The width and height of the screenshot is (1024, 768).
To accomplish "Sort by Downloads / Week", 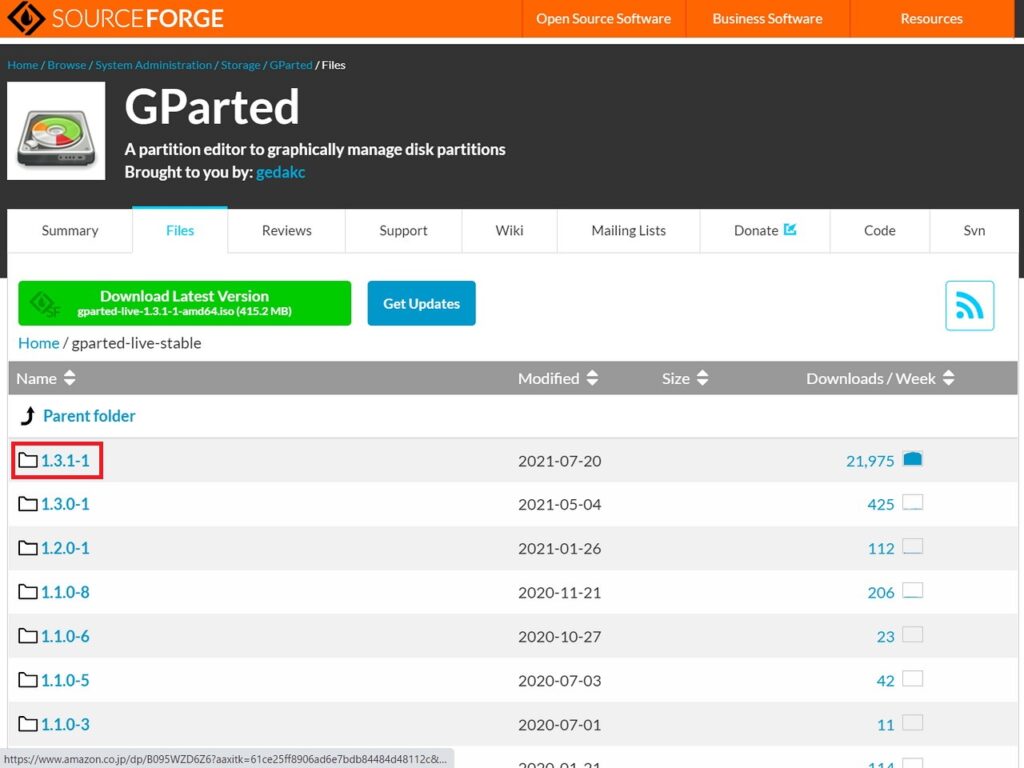I will click(880, 378).
